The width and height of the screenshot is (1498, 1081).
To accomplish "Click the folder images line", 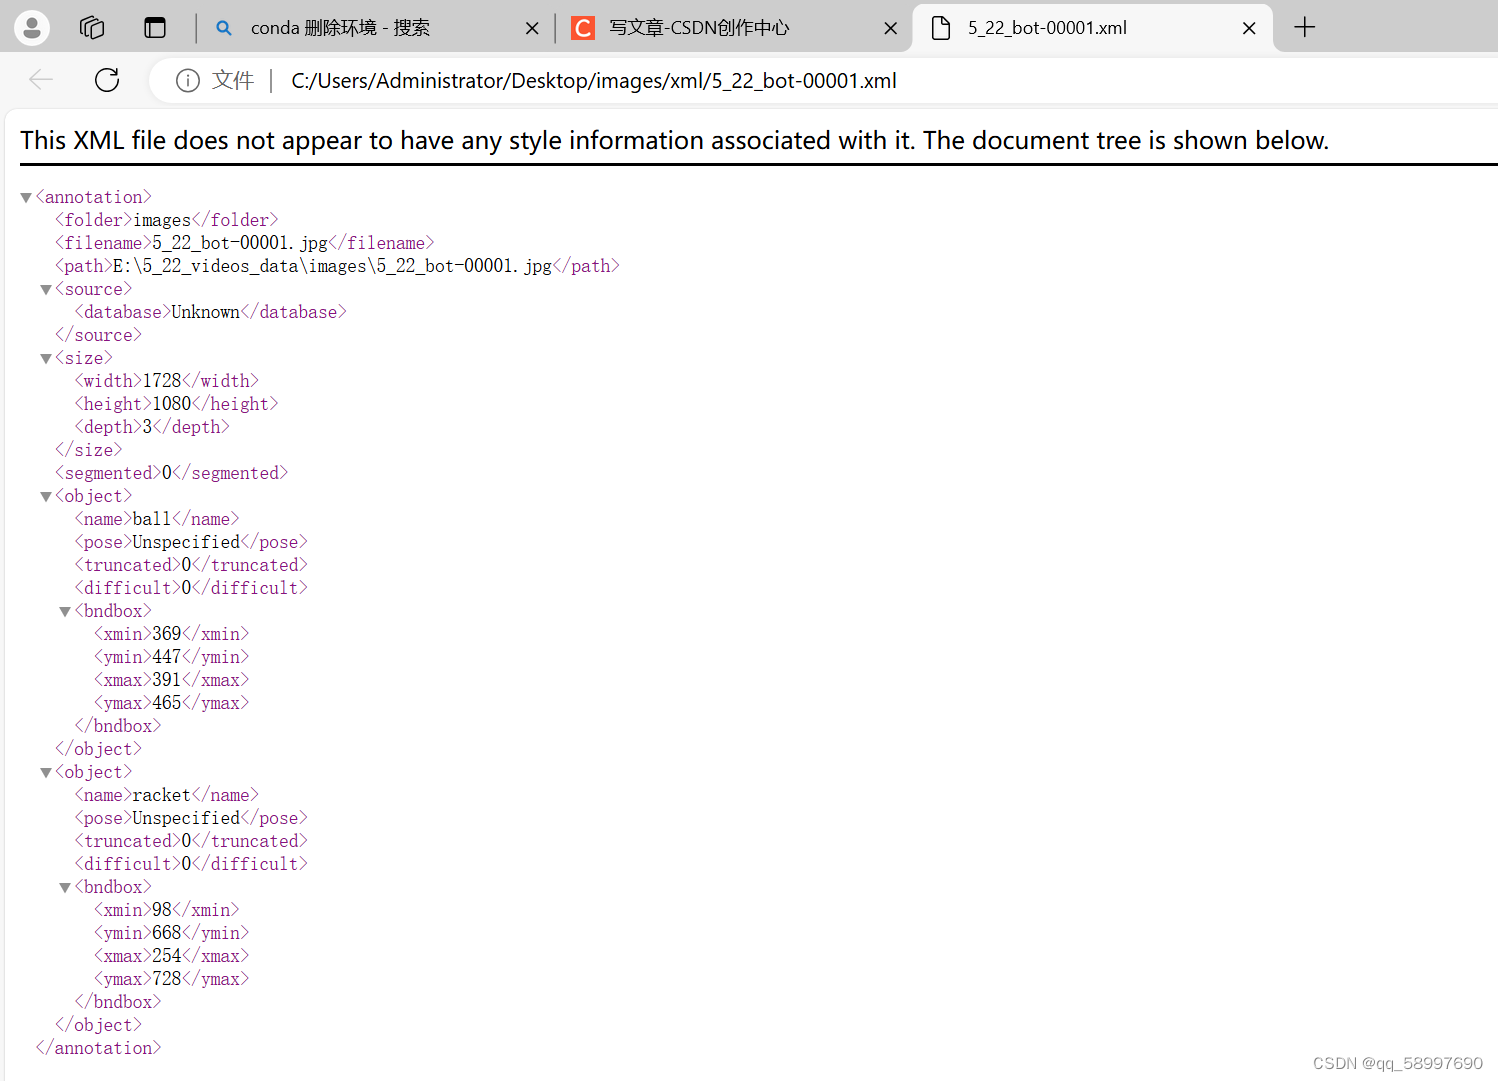I will pos(167,220).
